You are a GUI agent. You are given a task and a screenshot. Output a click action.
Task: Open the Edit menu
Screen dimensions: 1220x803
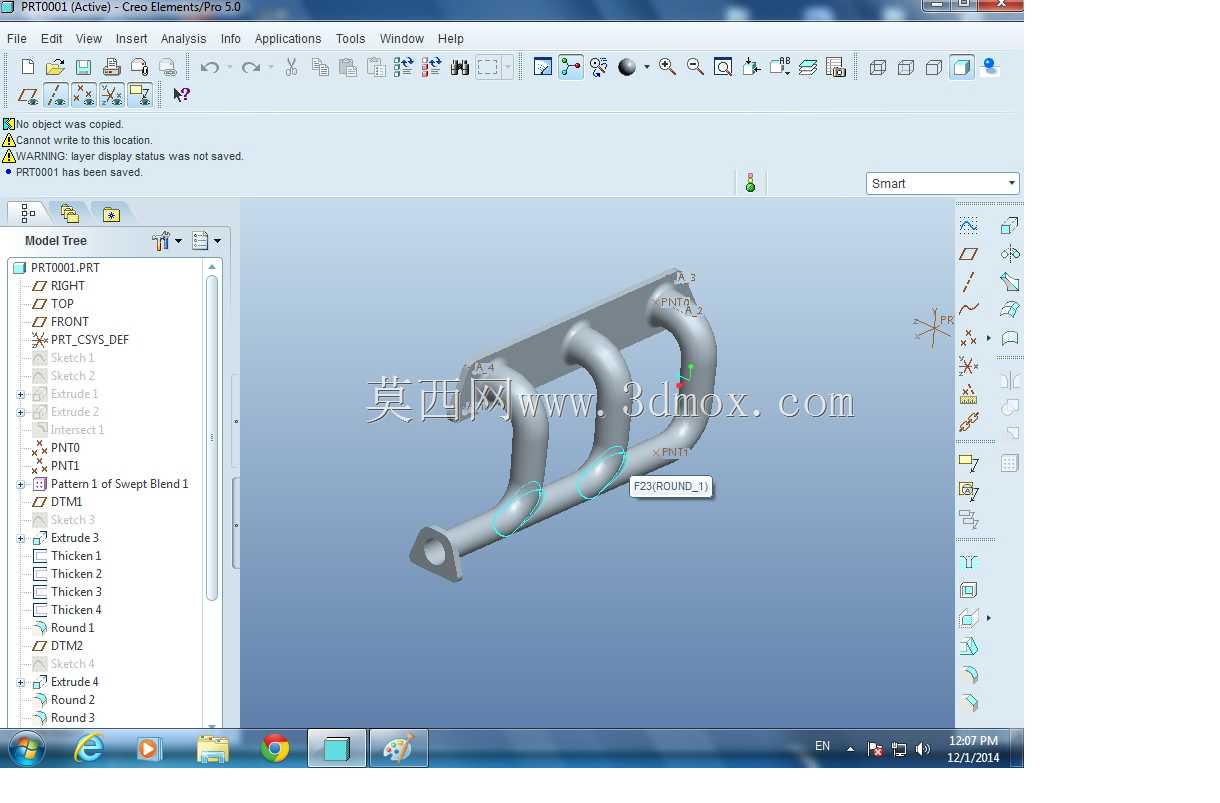click(52, 38)
